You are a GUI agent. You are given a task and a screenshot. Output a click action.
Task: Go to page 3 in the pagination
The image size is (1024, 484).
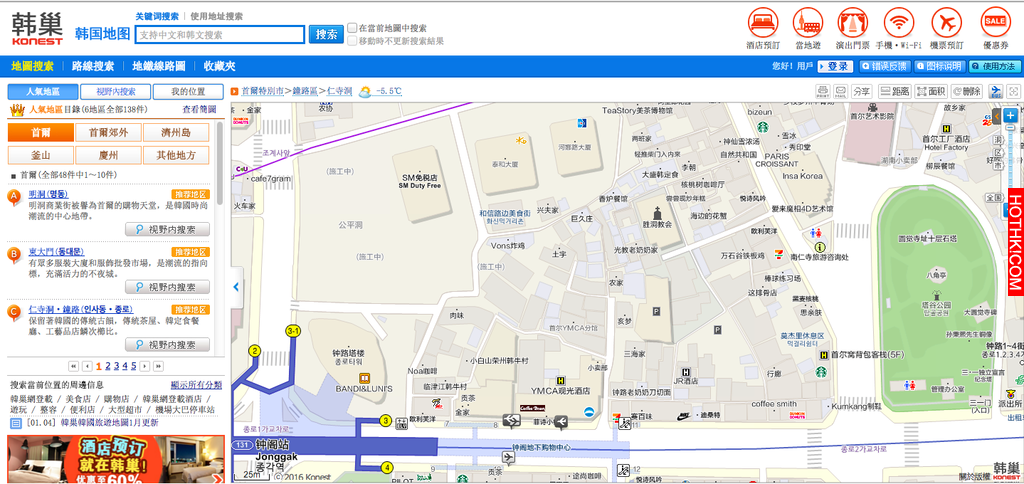click(116, 366)
